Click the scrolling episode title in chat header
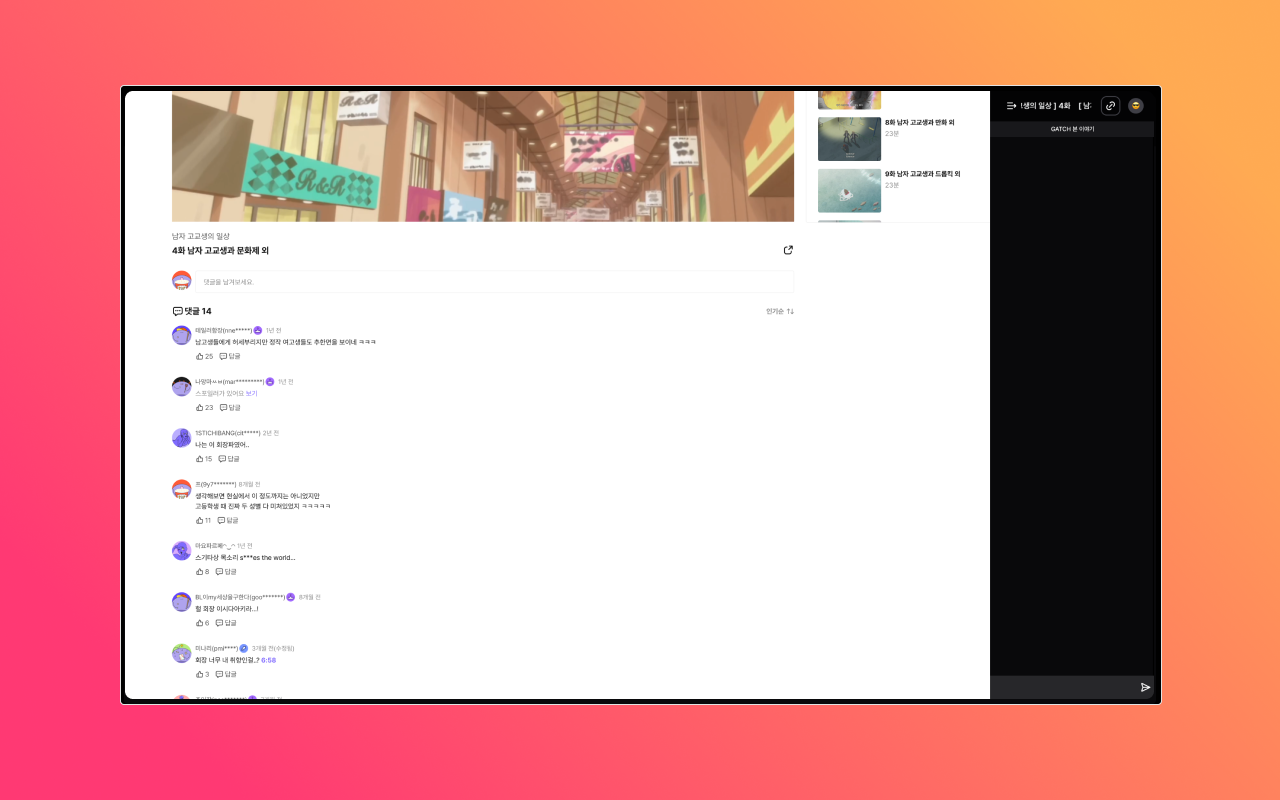1280x800 pixels. coord(1055,105)
